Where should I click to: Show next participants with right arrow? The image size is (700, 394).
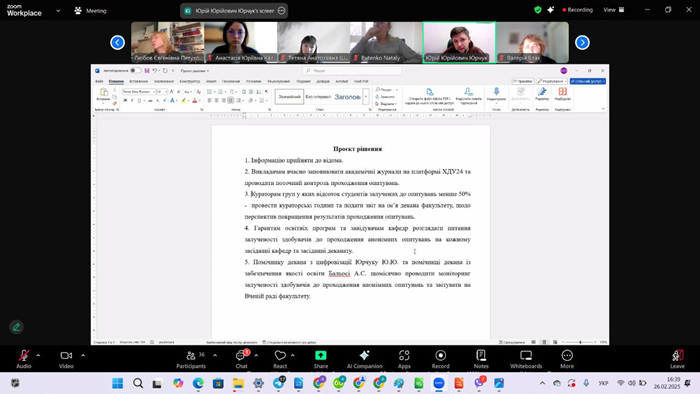click(582, 42)
